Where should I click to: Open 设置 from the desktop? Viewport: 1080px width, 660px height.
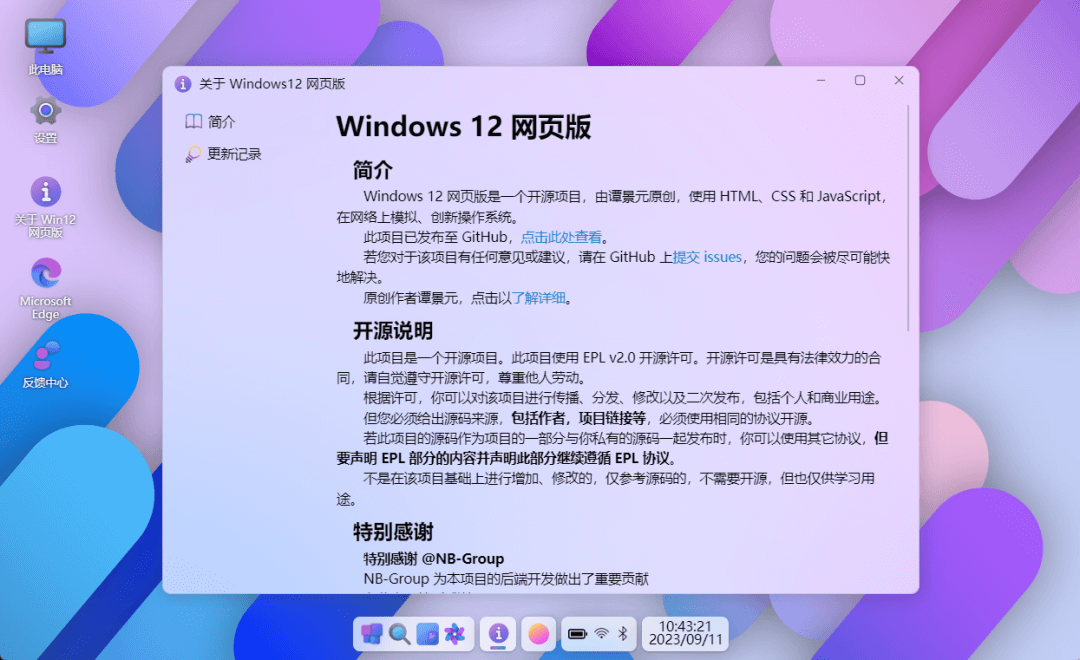pos(45,113)
